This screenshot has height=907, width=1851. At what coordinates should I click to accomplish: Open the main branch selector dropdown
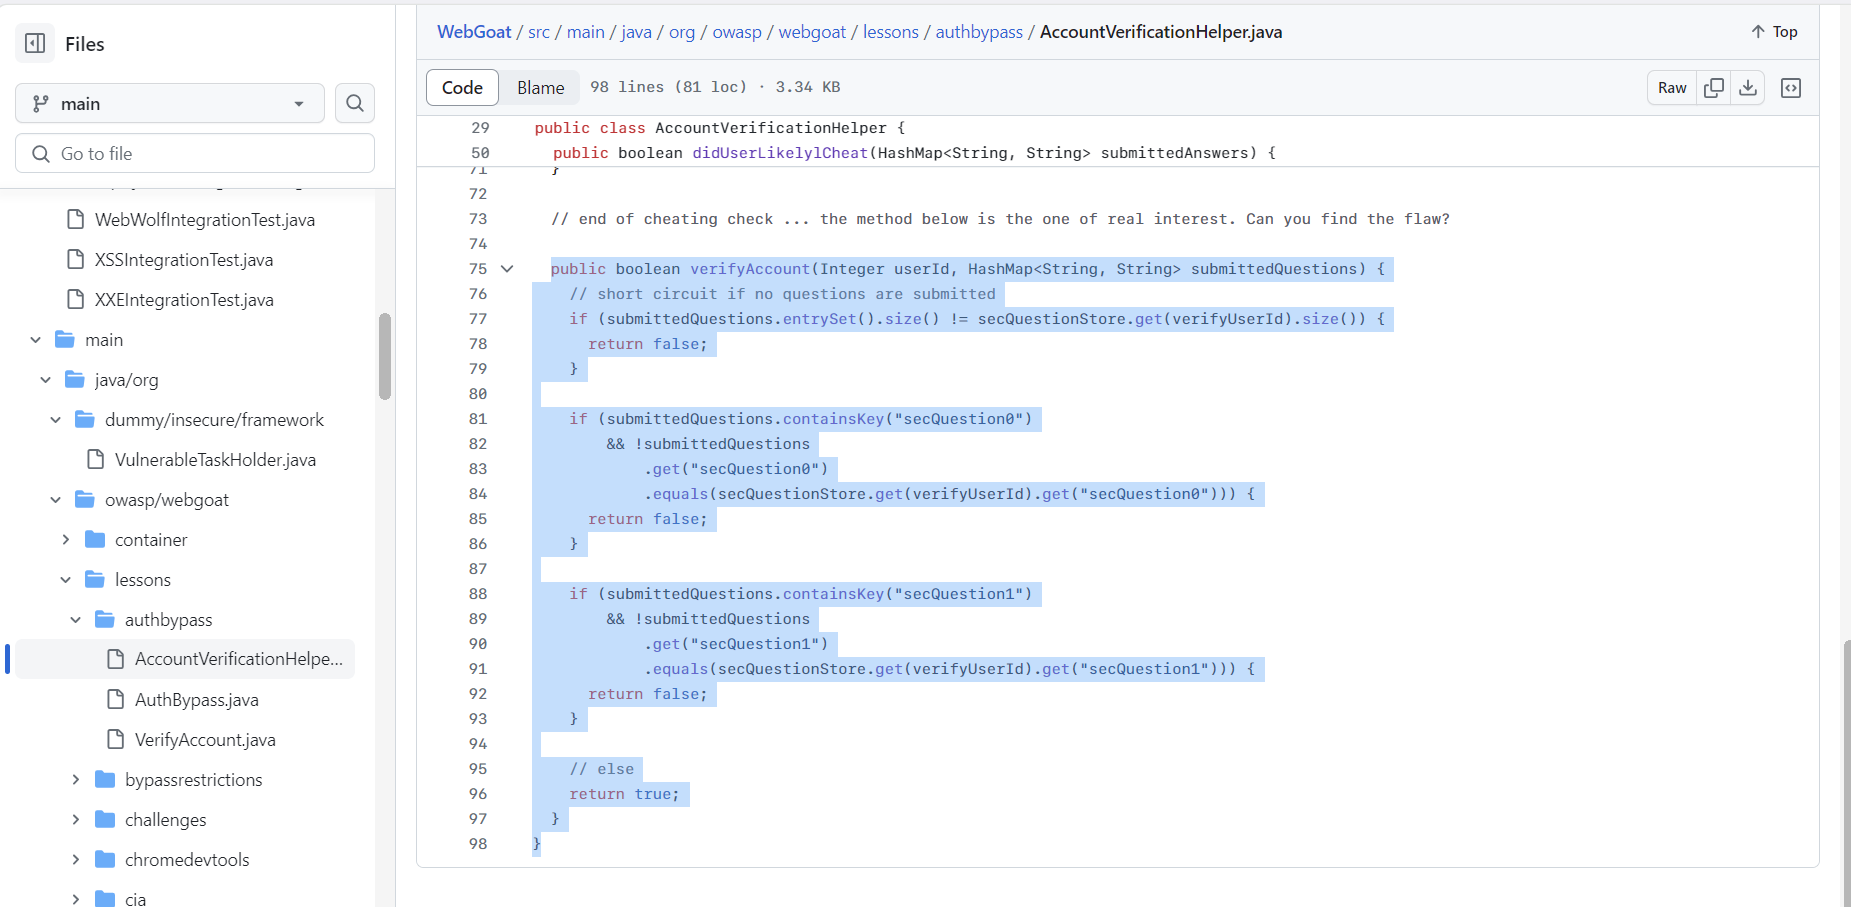[x=170, y=103]
